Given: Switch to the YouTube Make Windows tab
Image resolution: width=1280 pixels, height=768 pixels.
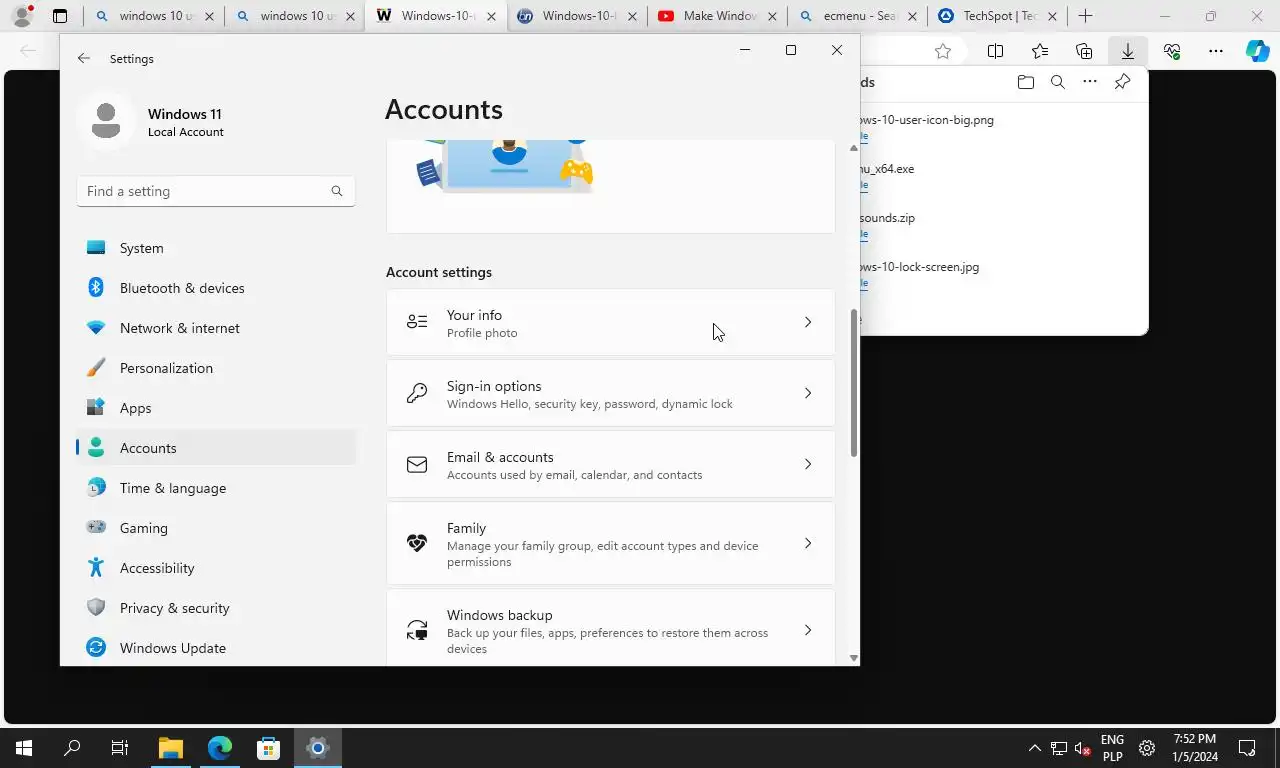Looking at the screenshot, I should (716, 16).
